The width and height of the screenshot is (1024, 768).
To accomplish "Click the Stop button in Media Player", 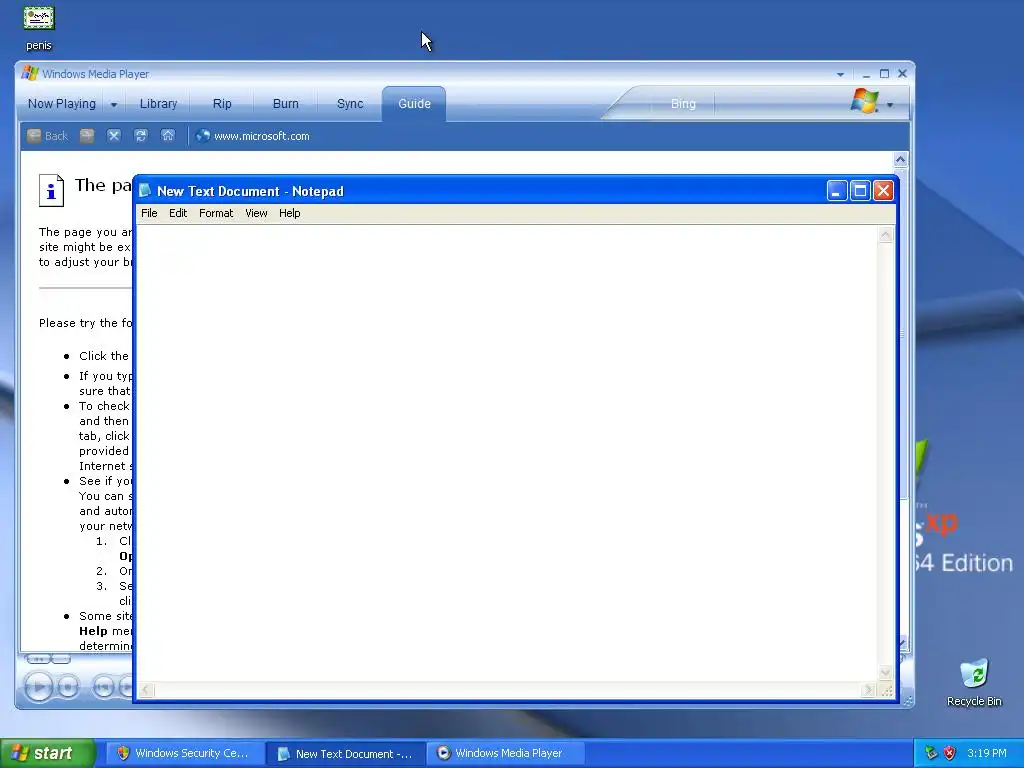I will coord(68,686).
